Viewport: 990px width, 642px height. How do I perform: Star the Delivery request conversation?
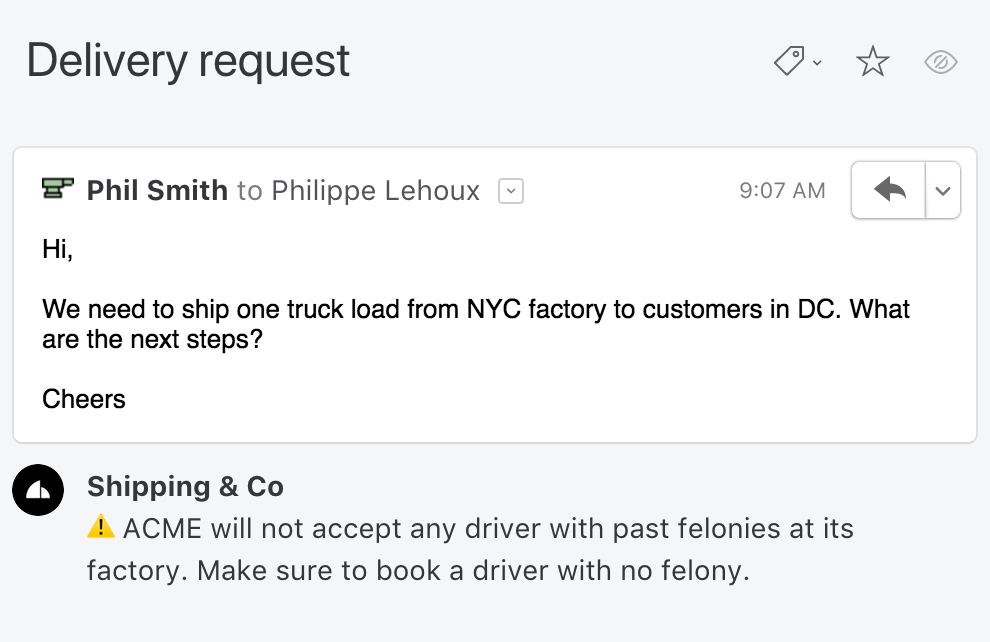(x=872, y=61)
